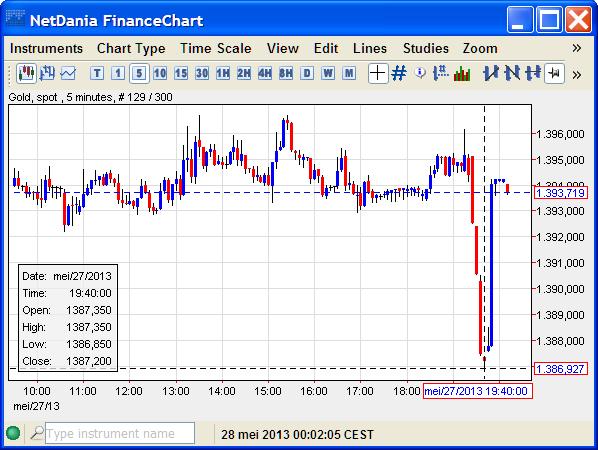Switch to 15 minute time scale
598x450 pixels.
pyautogui.click(x=181, y=73)
